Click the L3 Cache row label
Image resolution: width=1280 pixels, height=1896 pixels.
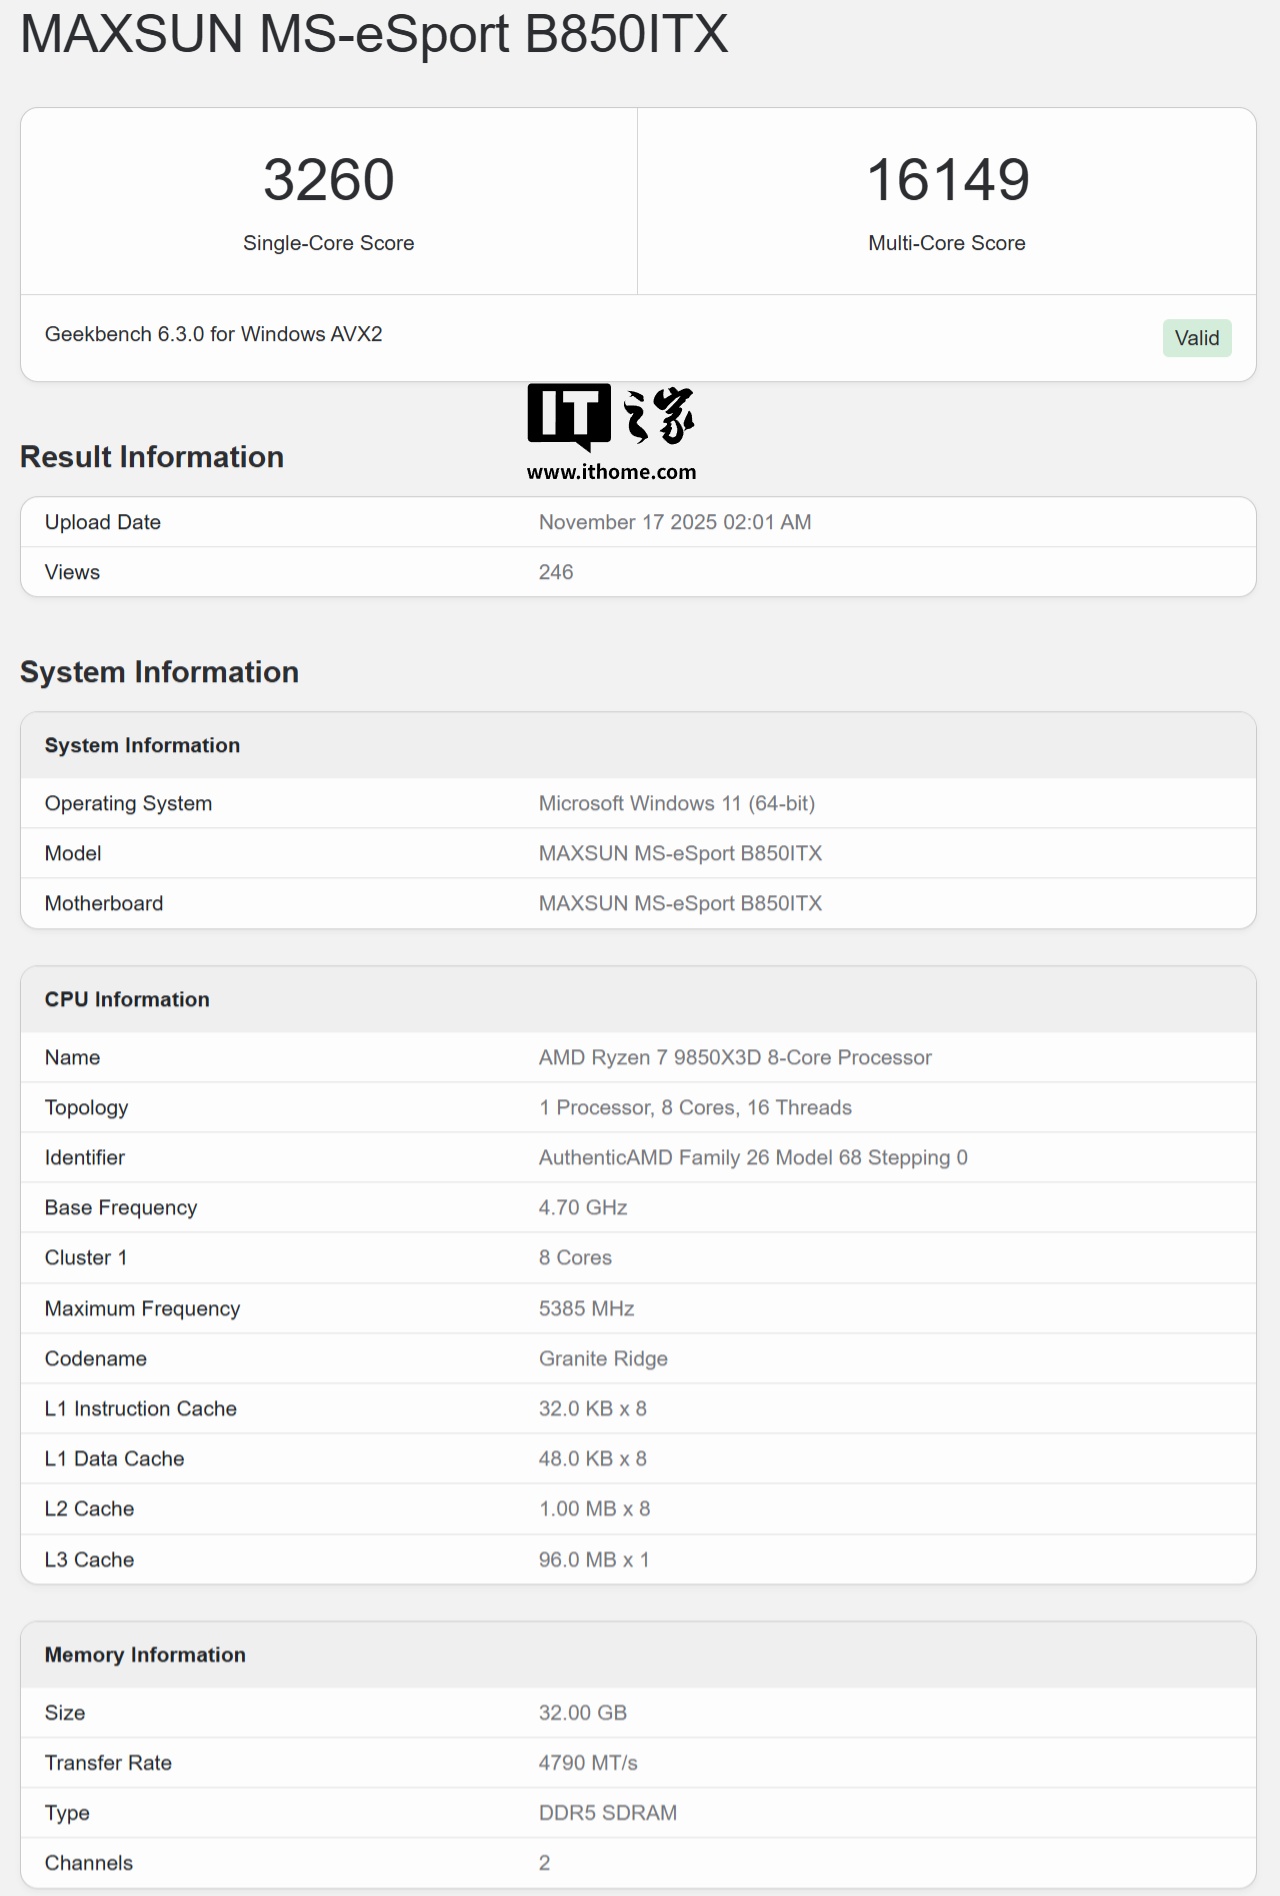89,1559
